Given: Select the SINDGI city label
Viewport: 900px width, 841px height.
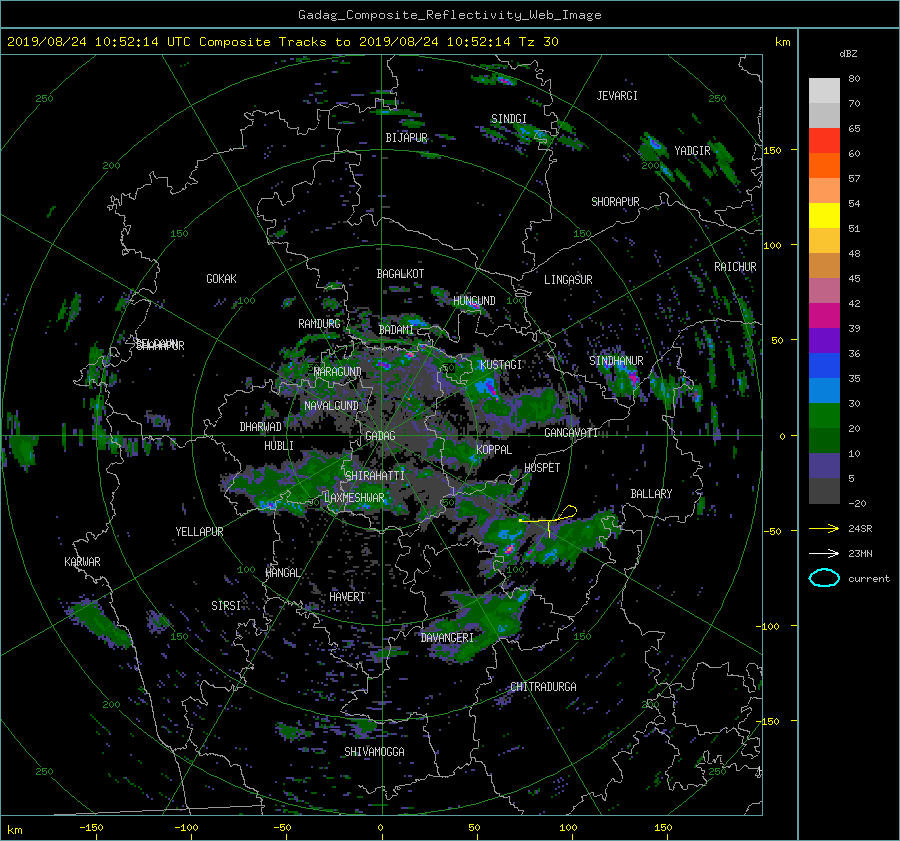Looking at the screenshot, I should pos(509,119).
